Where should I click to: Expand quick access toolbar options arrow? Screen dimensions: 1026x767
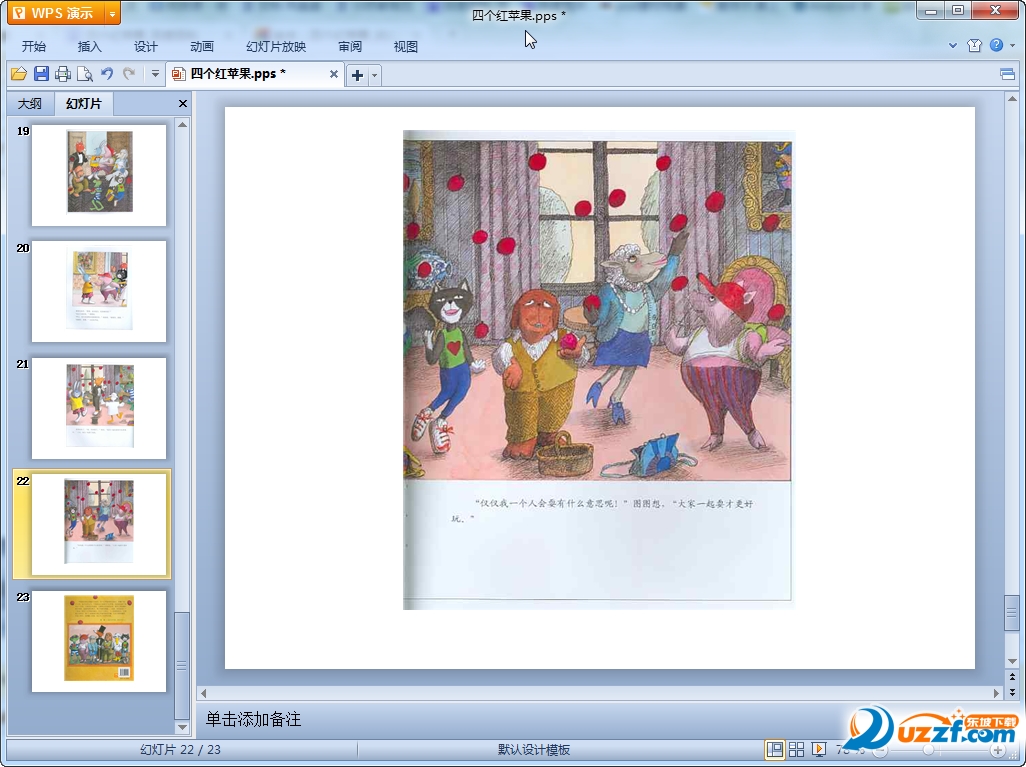[x=155, y=74]
